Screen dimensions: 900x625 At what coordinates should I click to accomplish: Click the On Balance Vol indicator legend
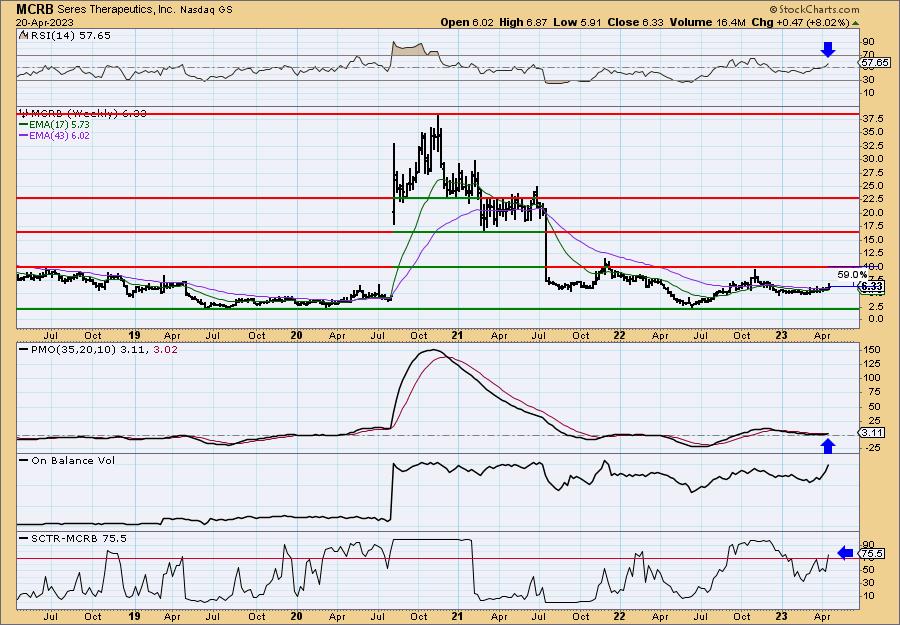click(67, 461)
